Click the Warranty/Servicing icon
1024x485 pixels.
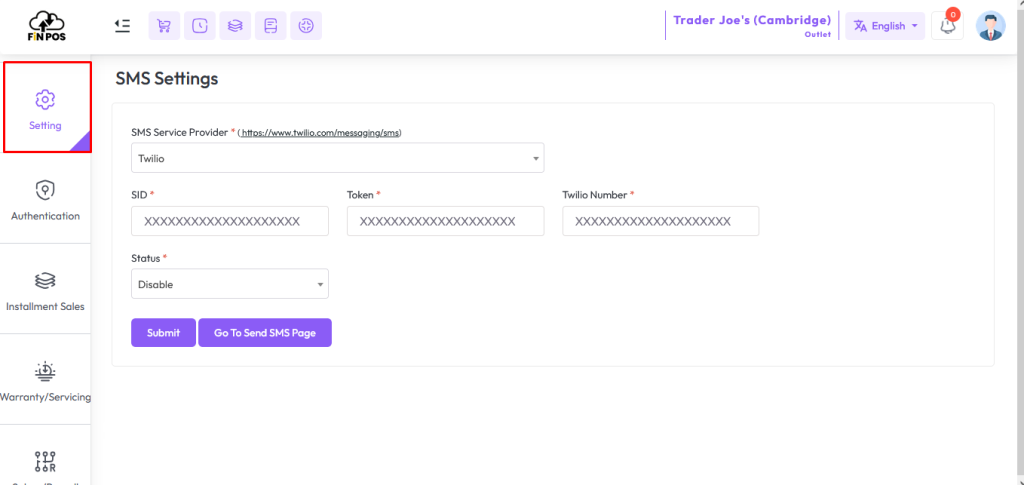(45, 371)
